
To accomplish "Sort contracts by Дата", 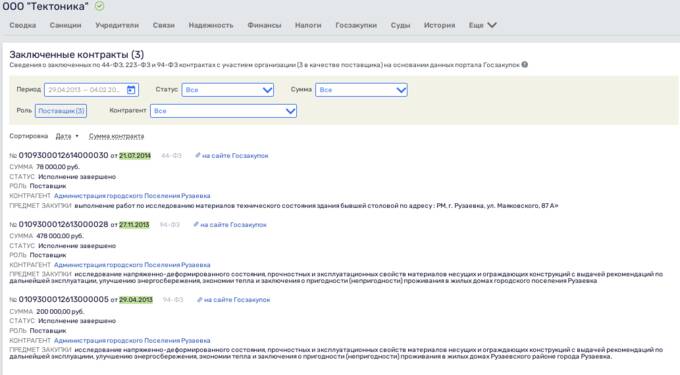I will click(x=63, y=136).
